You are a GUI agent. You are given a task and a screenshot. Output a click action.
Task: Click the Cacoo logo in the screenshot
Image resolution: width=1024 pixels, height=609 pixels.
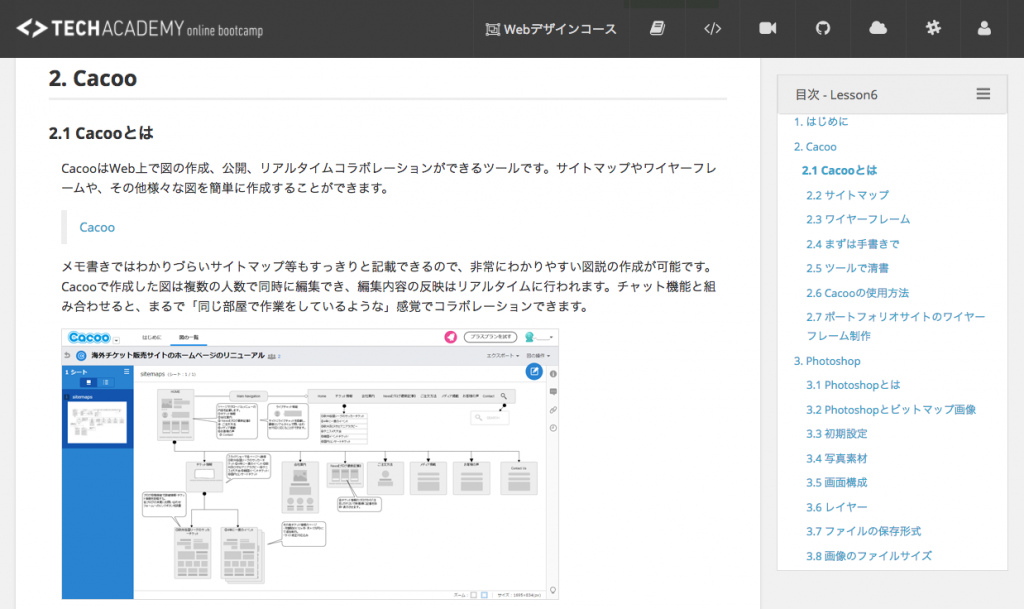[x=89, y=337]
